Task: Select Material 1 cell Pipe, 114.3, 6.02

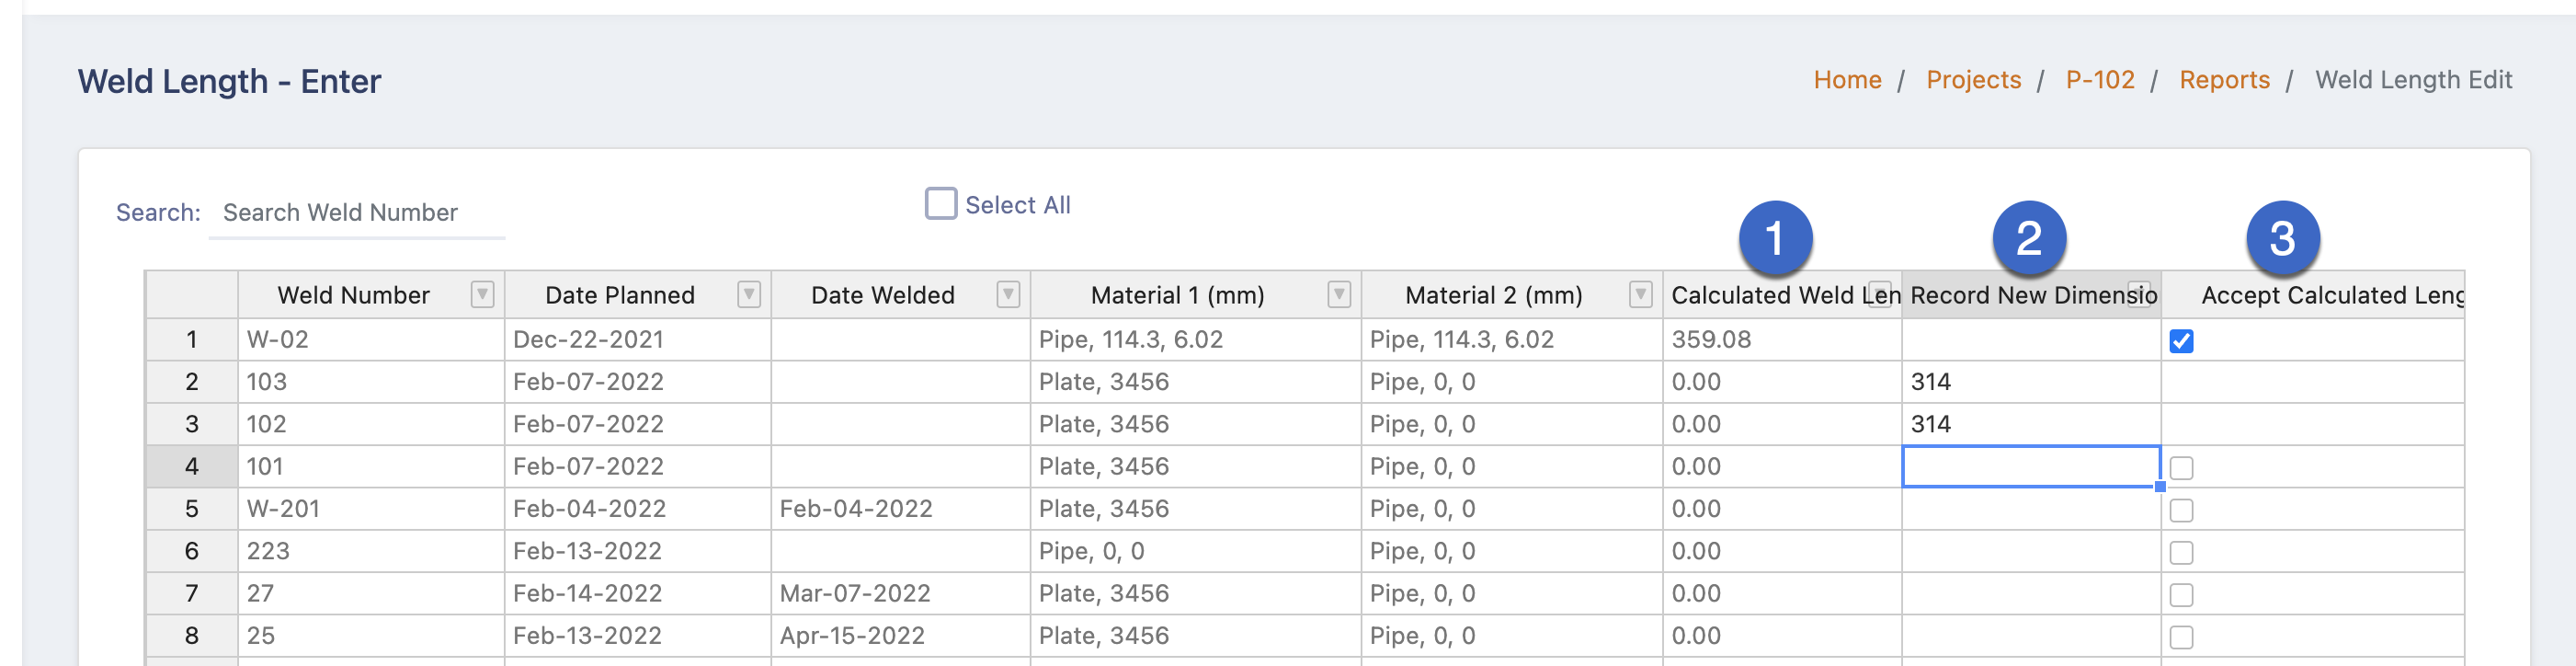Action: tap(1196, 339)
